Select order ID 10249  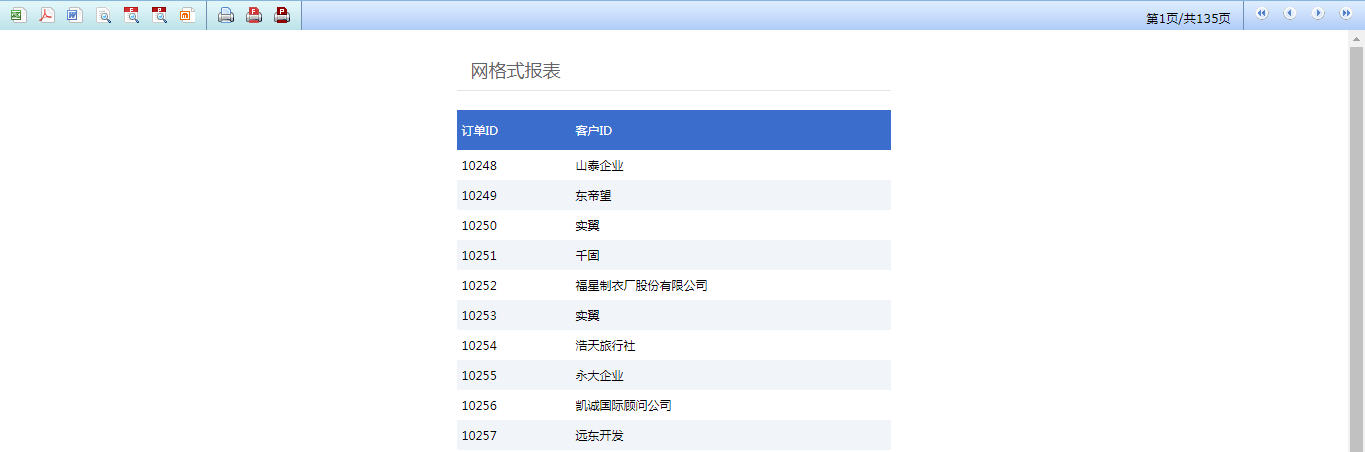479,195
